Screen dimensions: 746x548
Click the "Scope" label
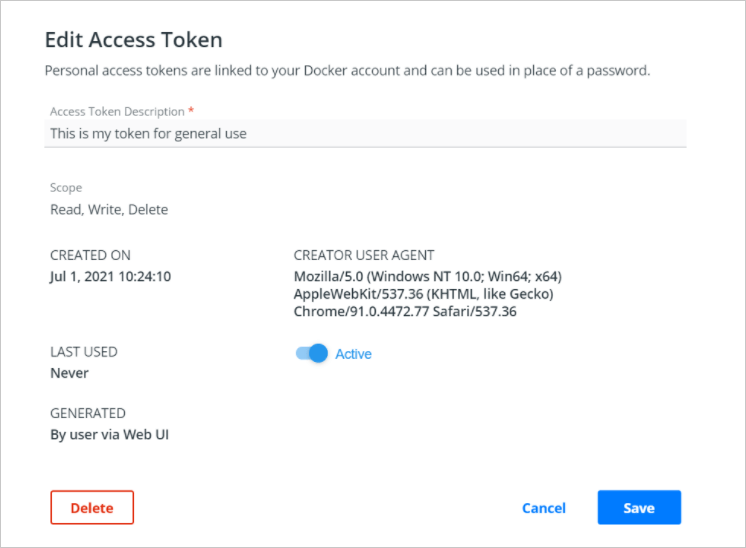[66, 188]
